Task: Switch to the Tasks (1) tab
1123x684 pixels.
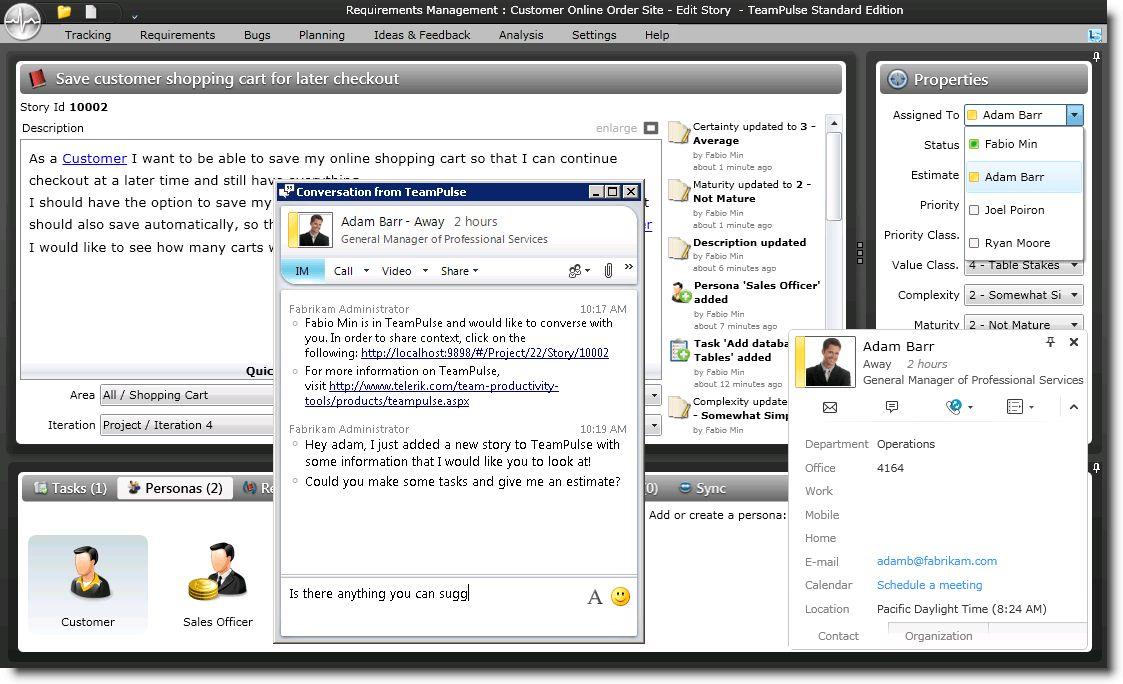Action: [70, 488]
